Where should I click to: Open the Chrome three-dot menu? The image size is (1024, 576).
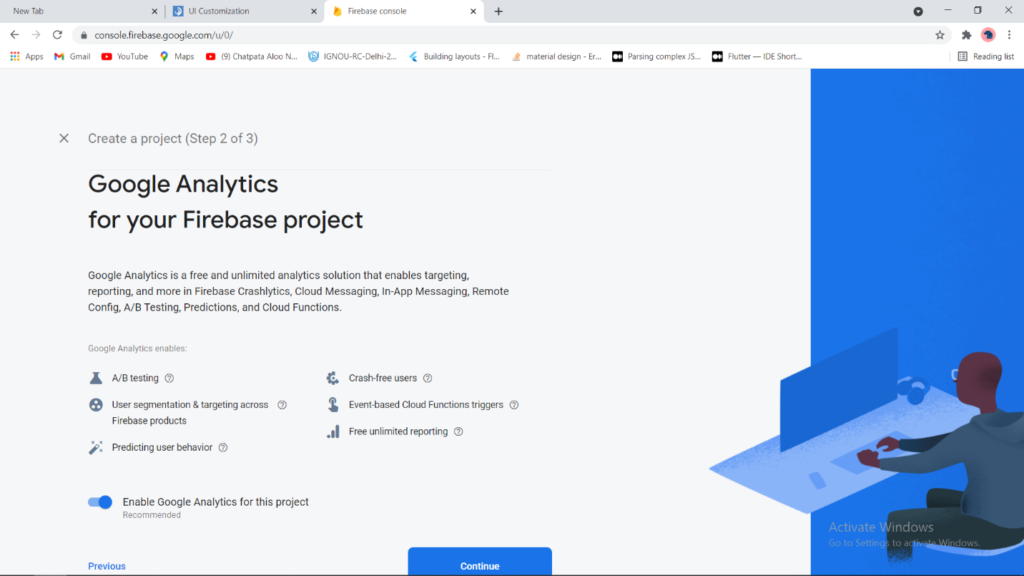tap(1009, 35)
